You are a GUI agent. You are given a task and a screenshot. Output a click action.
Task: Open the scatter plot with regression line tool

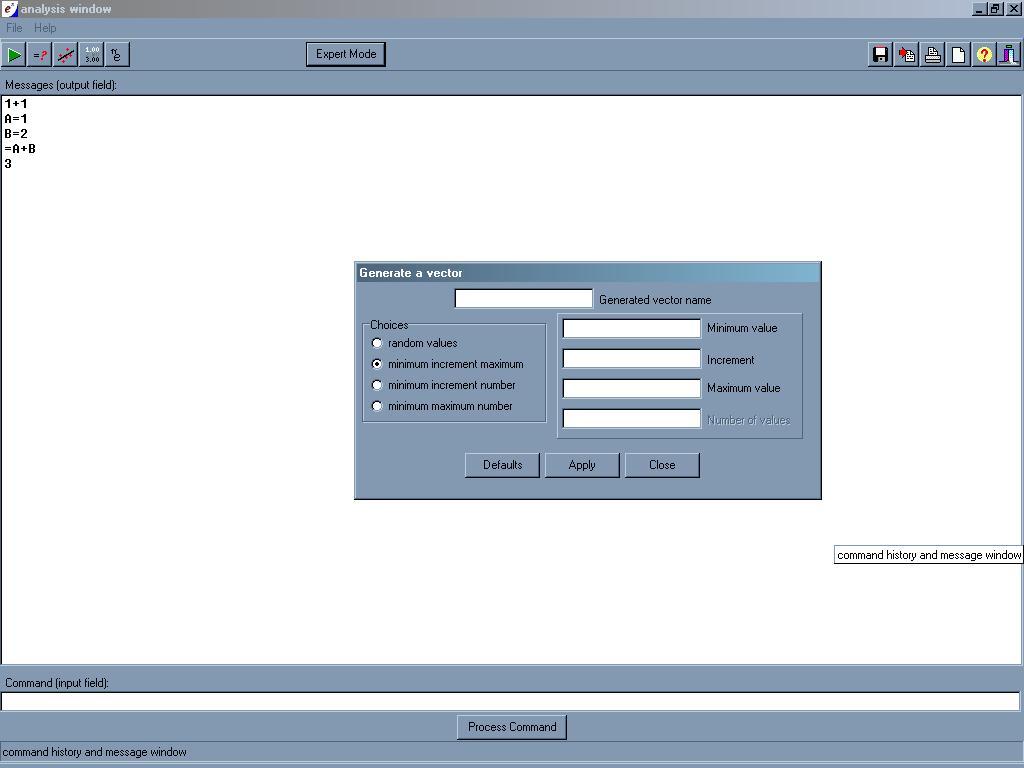65,55
